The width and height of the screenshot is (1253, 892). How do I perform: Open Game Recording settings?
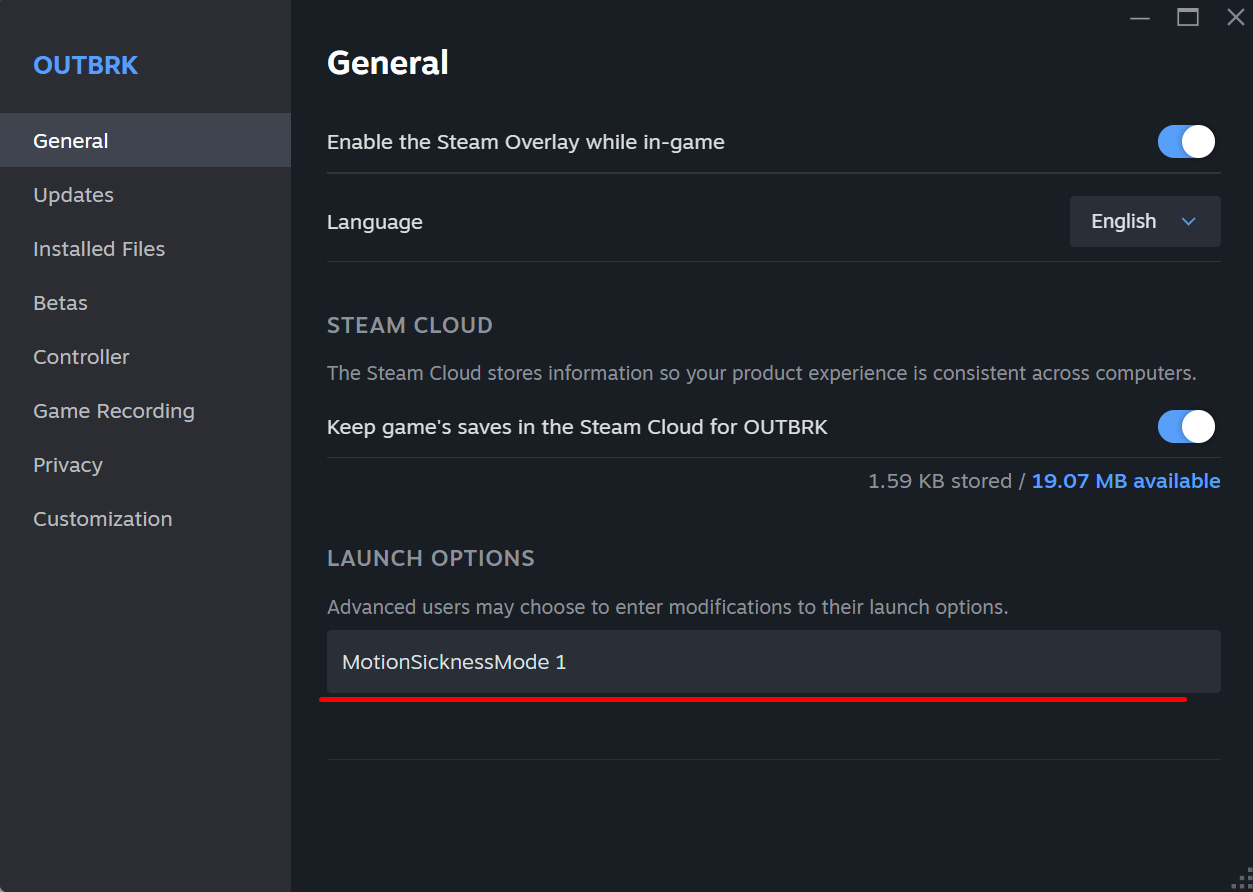pyautogui.click(x=113, y=410)
